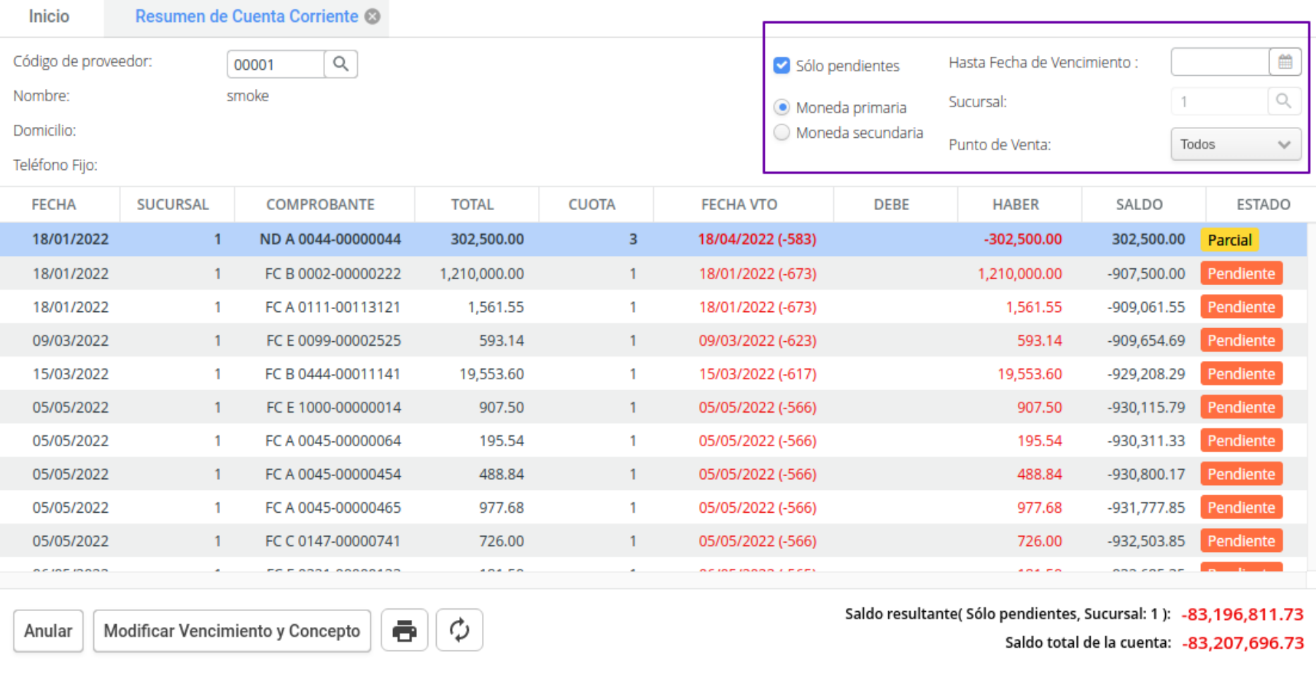Select the Moneda secundaria radio option
Image resolution: width=1316 pixels, height=688 pixels.
pos(782,132)
